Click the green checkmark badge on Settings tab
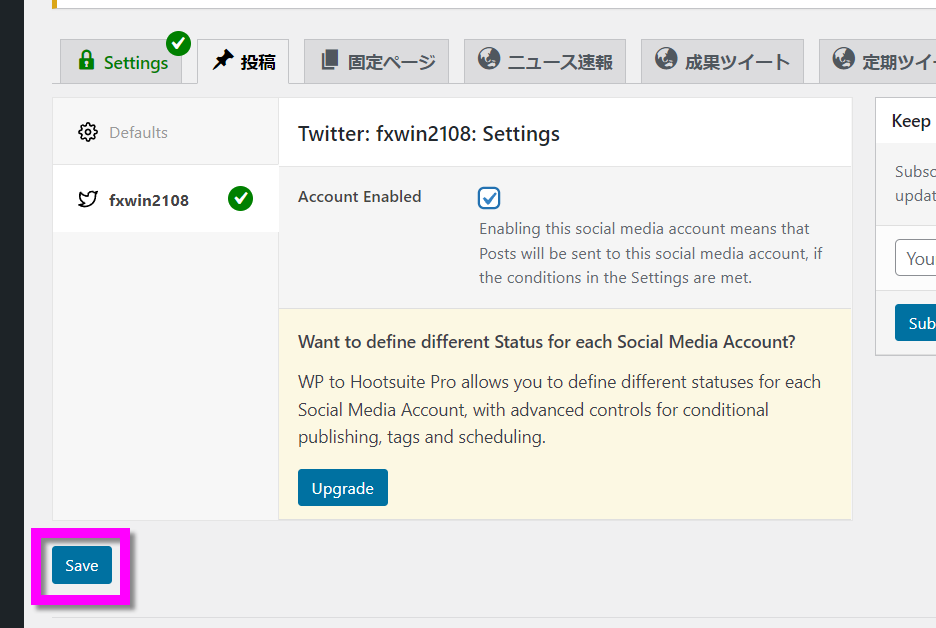936x628 pixels. tap(178, 44)
